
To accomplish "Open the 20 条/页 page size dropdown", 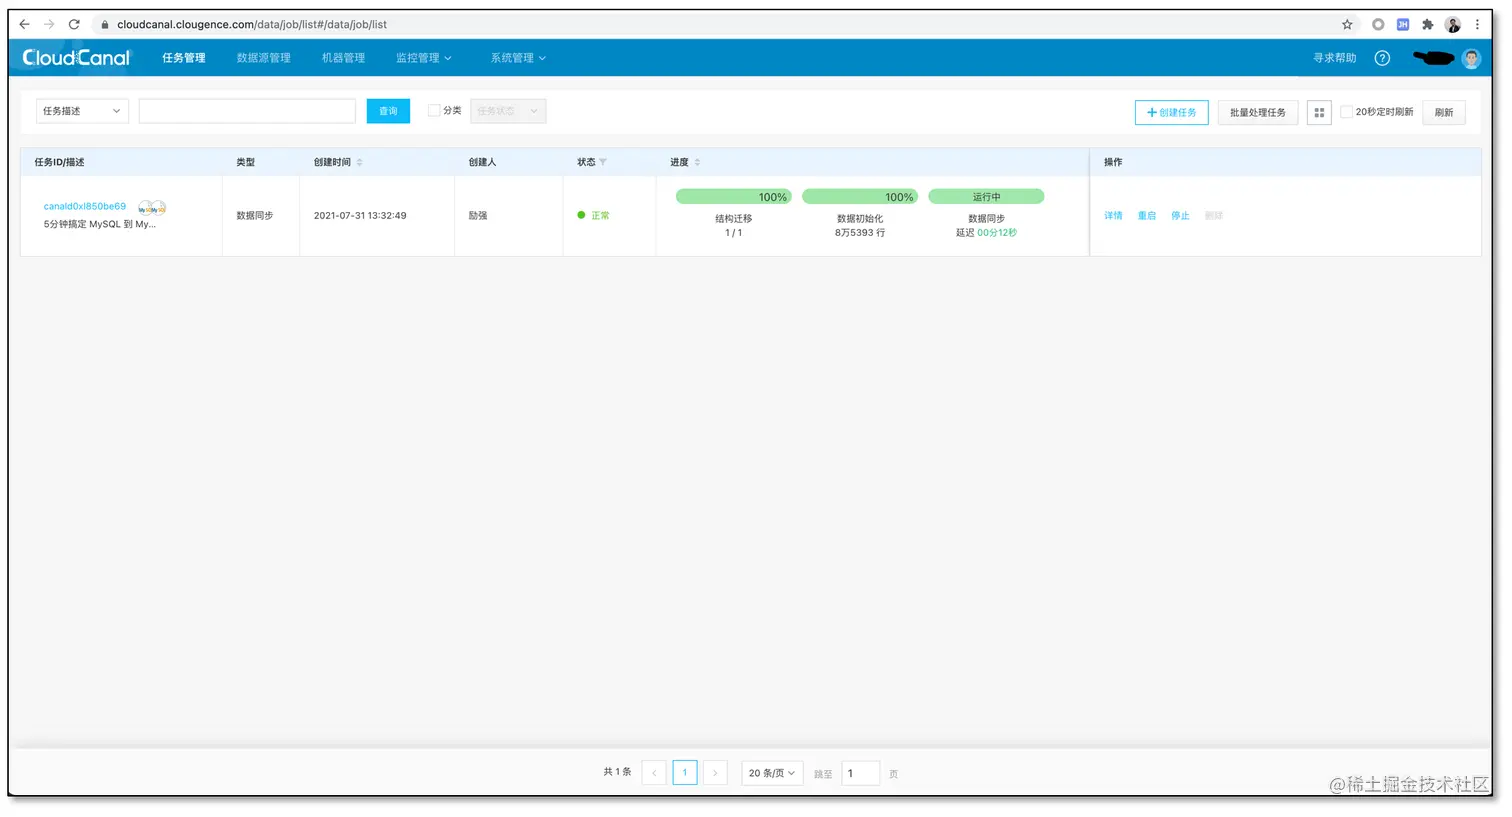I will [772, 773].
